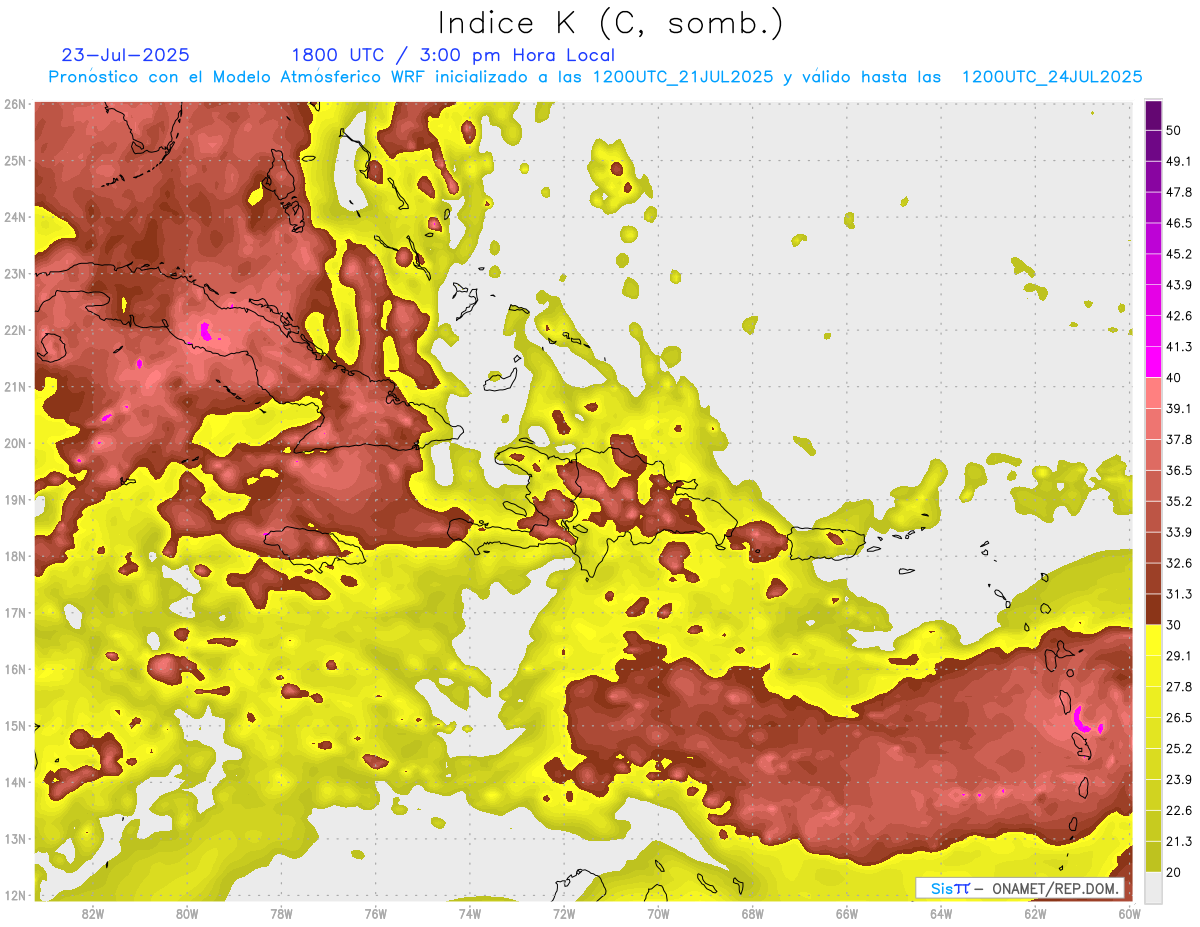
Task: Click the '19N' latitude label
Action: (x=15, y=499)
